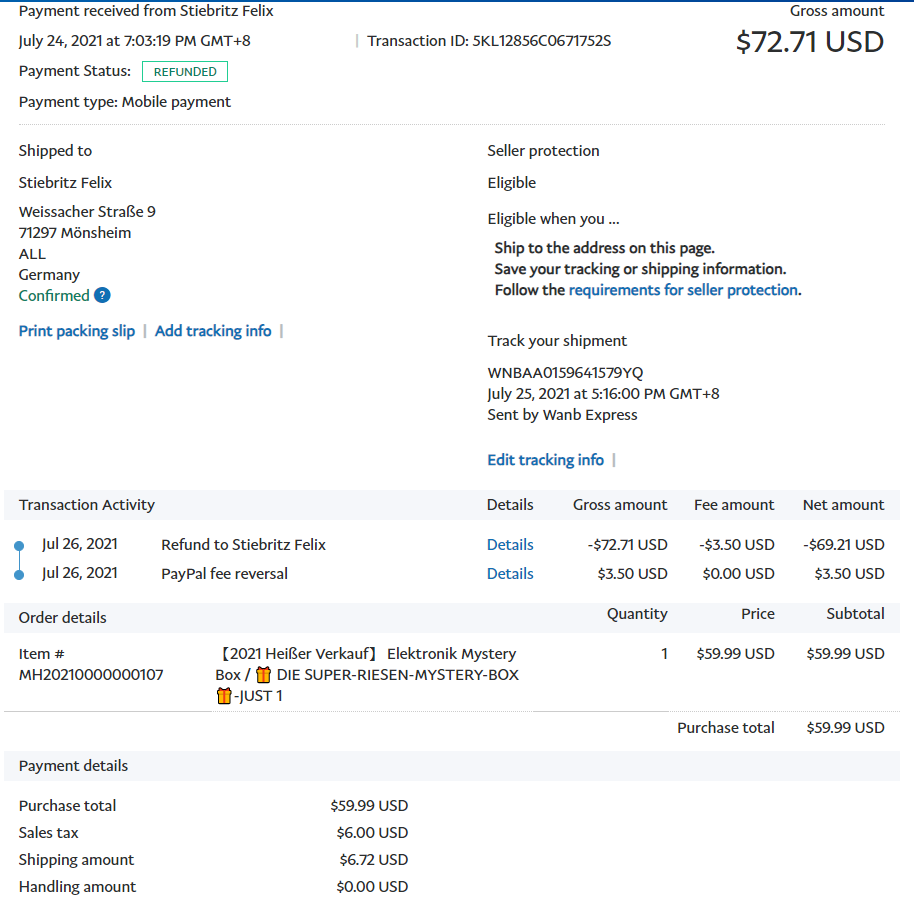Click the Payment details section header
This screenshot has height=901, width=914.
73,766
